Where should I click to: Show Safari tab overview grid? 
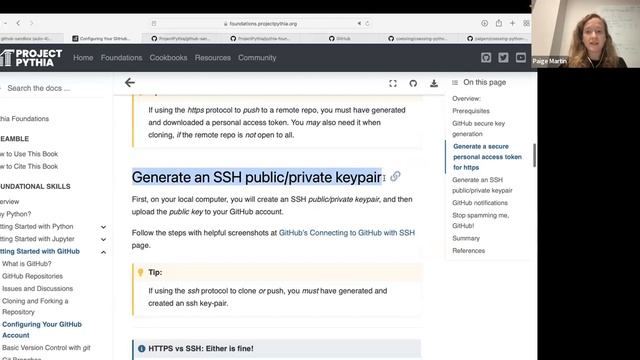(x=526, y=23)
